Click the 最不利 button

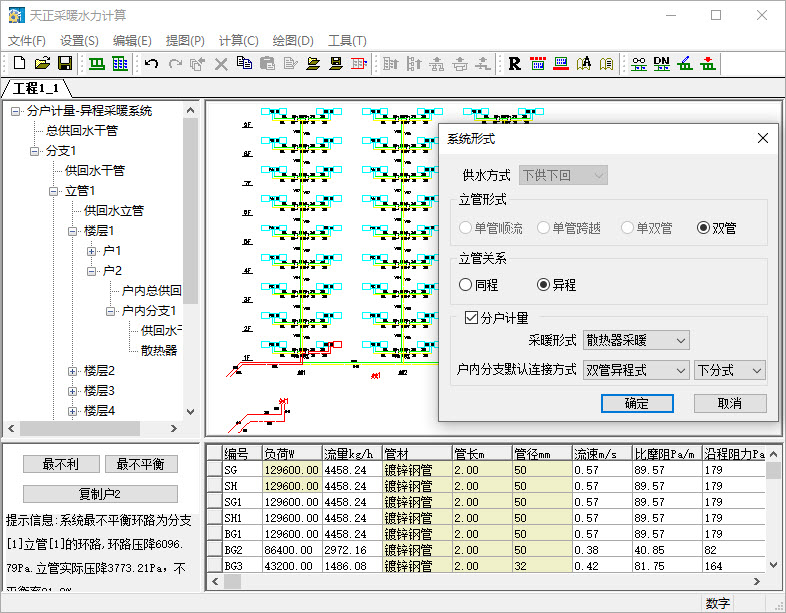pyautogui.click(x=61, y=464)
